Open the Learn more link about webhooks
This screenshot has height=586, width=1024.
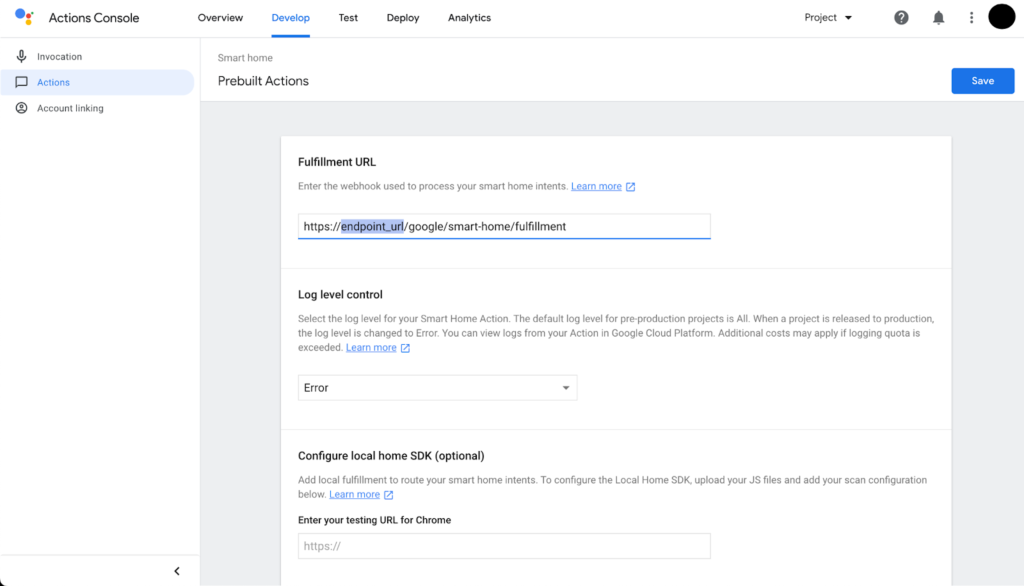pyautogui.click(x=596, y=185)
